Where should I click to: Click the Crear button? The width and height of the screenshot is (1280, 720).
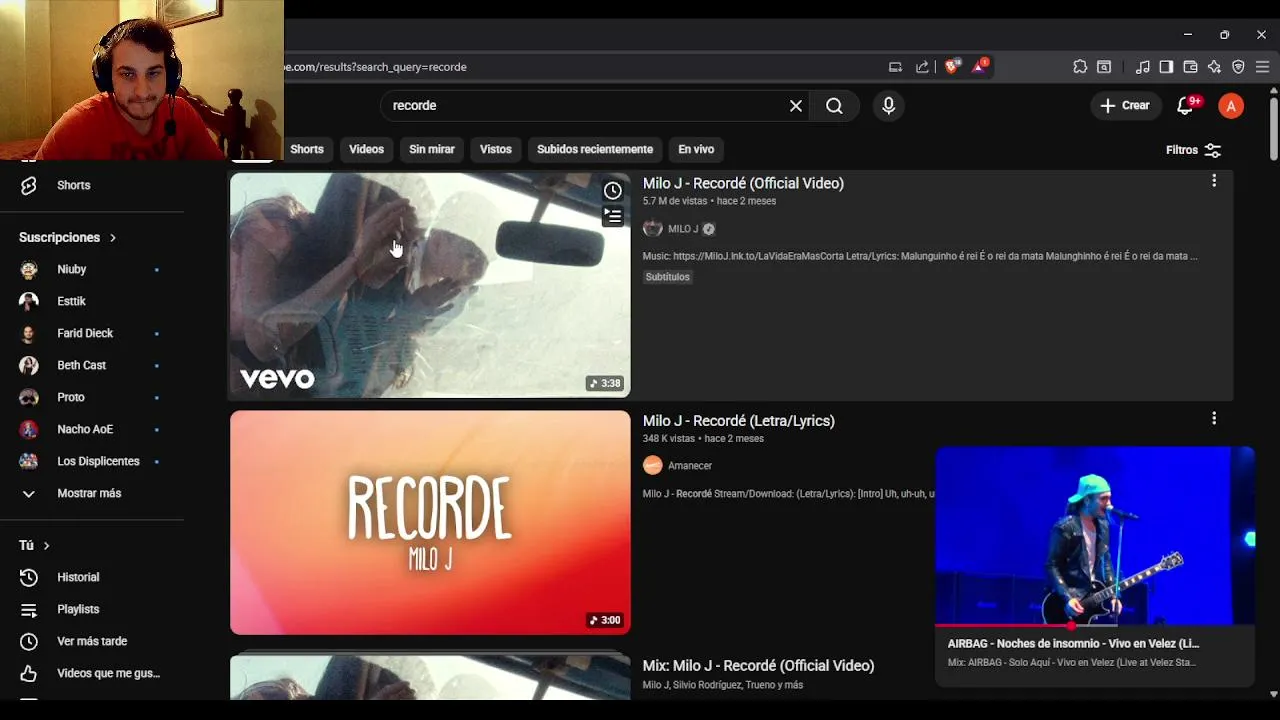(1125, 106)
